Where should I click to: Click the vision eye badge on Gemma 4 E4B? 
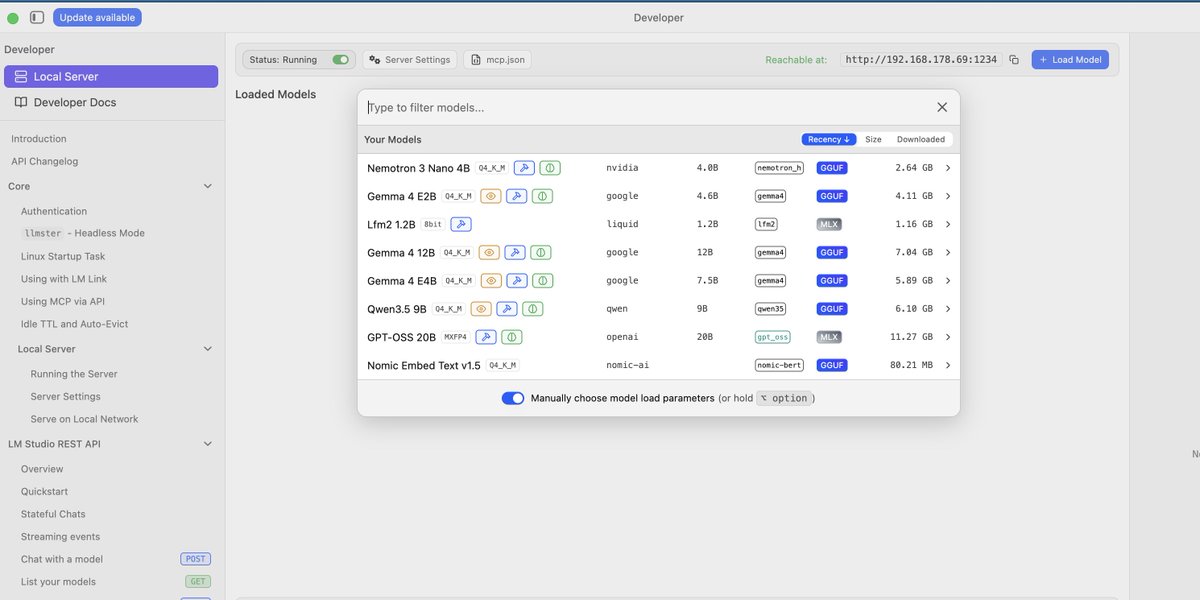(491, 281)
